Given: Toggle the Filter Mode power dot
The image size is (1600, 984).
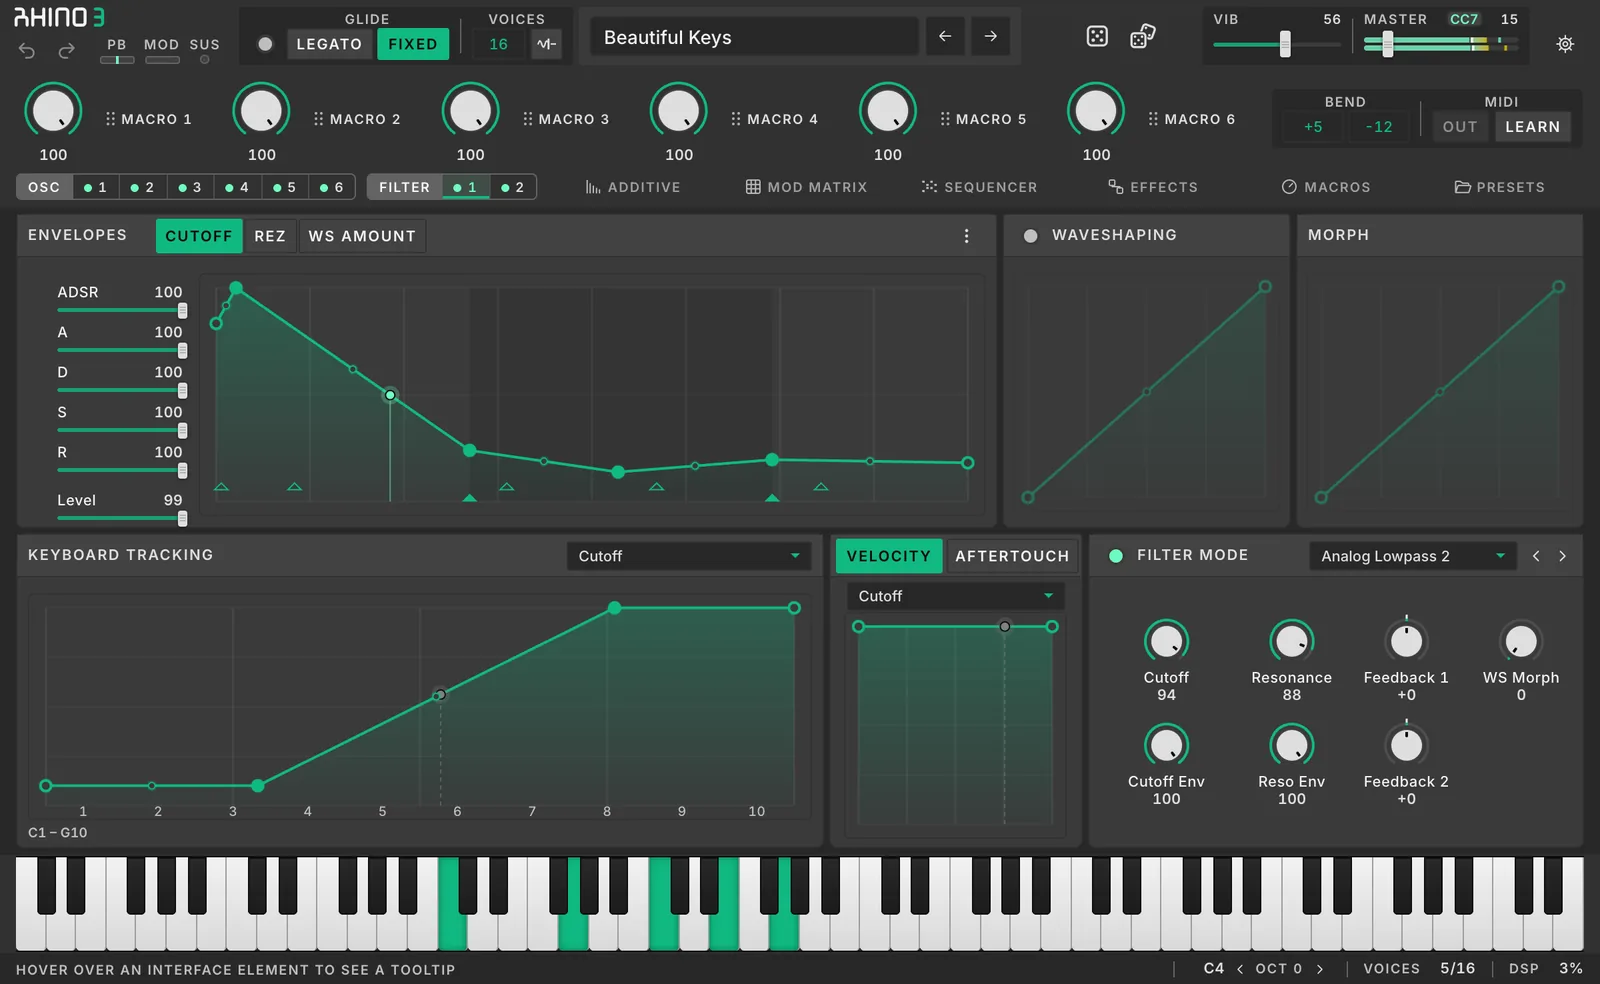Looking at the screenshot, I should 1116,556.
